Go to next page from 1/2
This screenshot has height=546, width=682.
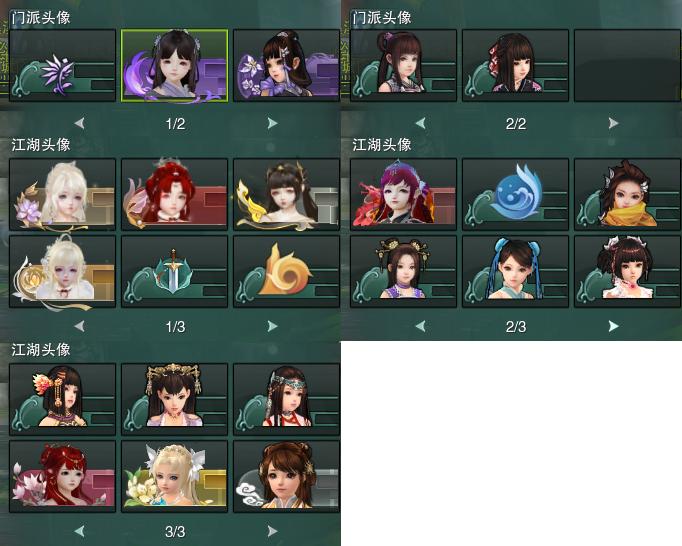point(272,124)
